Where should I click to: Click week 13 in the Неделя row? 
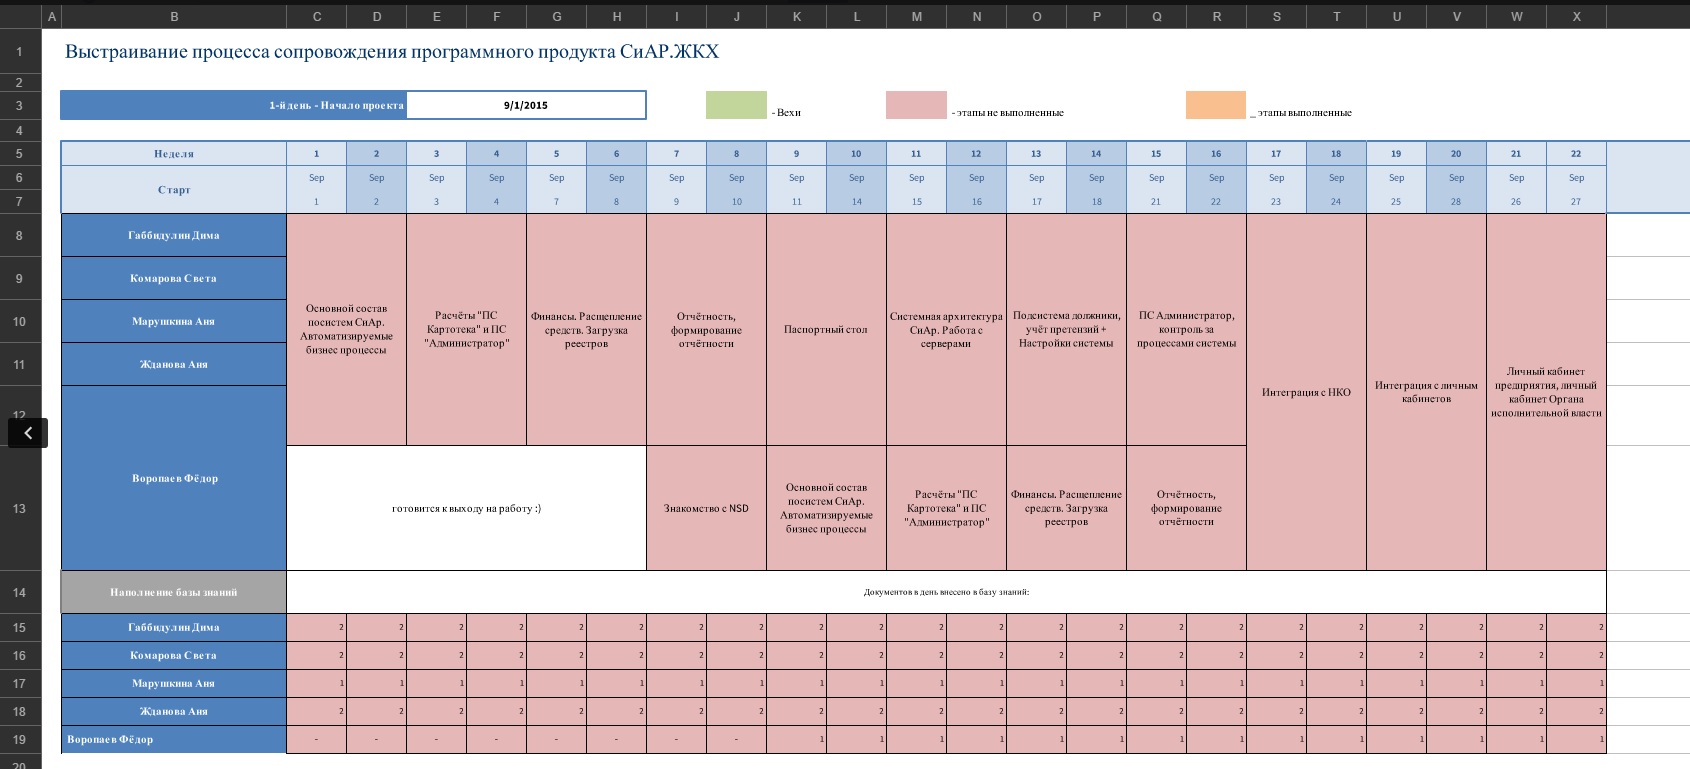1036,154
